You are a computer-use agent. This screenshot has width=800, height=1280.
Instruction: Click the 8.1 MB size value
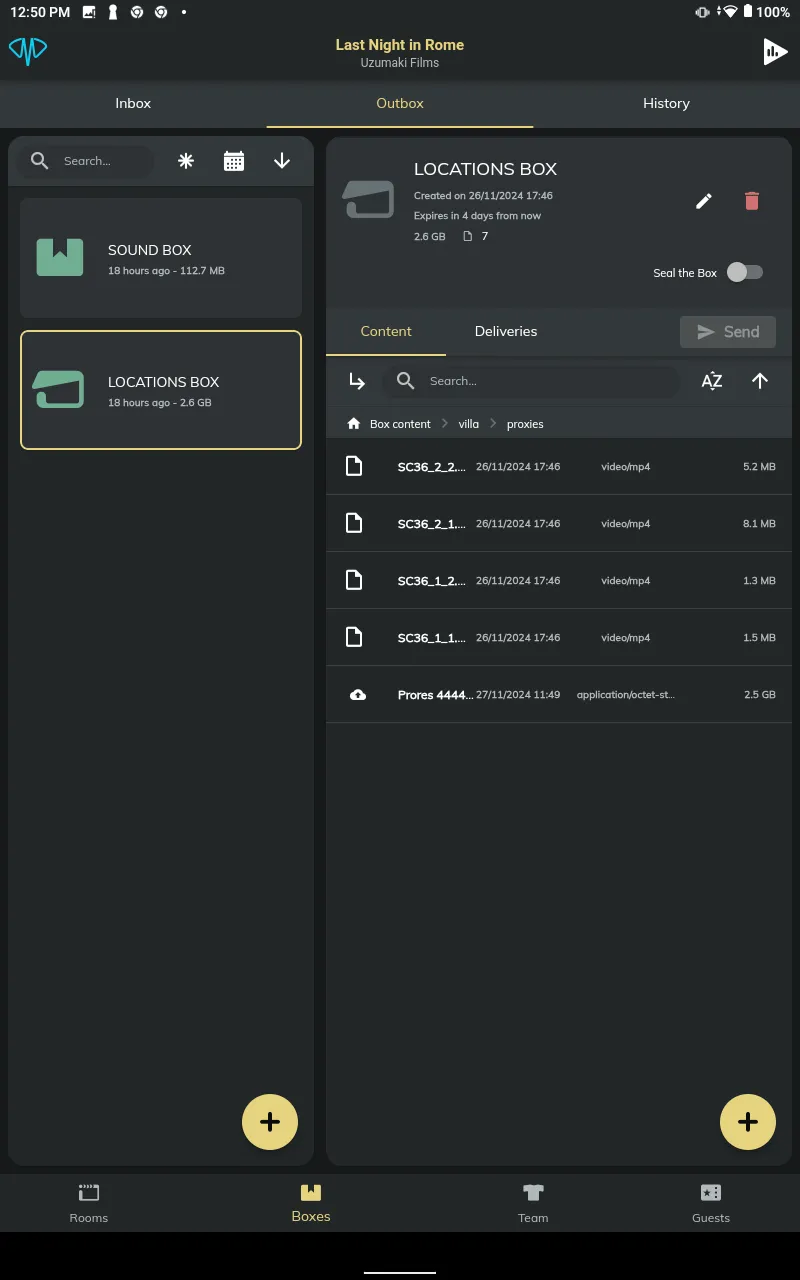click(x=760, y=523)
